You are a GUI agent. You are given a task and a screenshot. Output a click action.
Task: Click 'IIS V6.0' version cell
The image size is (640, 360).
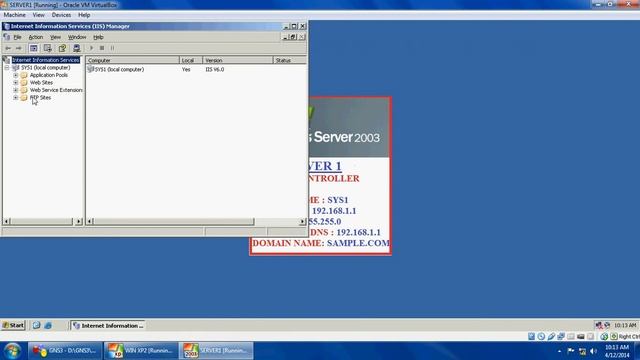[215, 69]
